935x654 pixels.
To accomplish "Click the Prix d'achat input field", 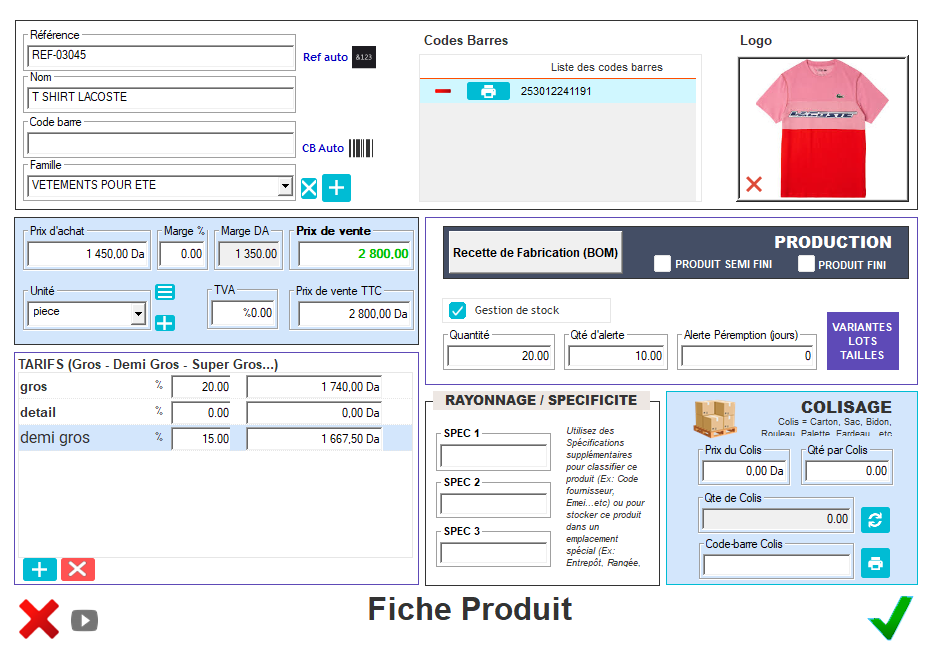I will [x=88, y=254].
